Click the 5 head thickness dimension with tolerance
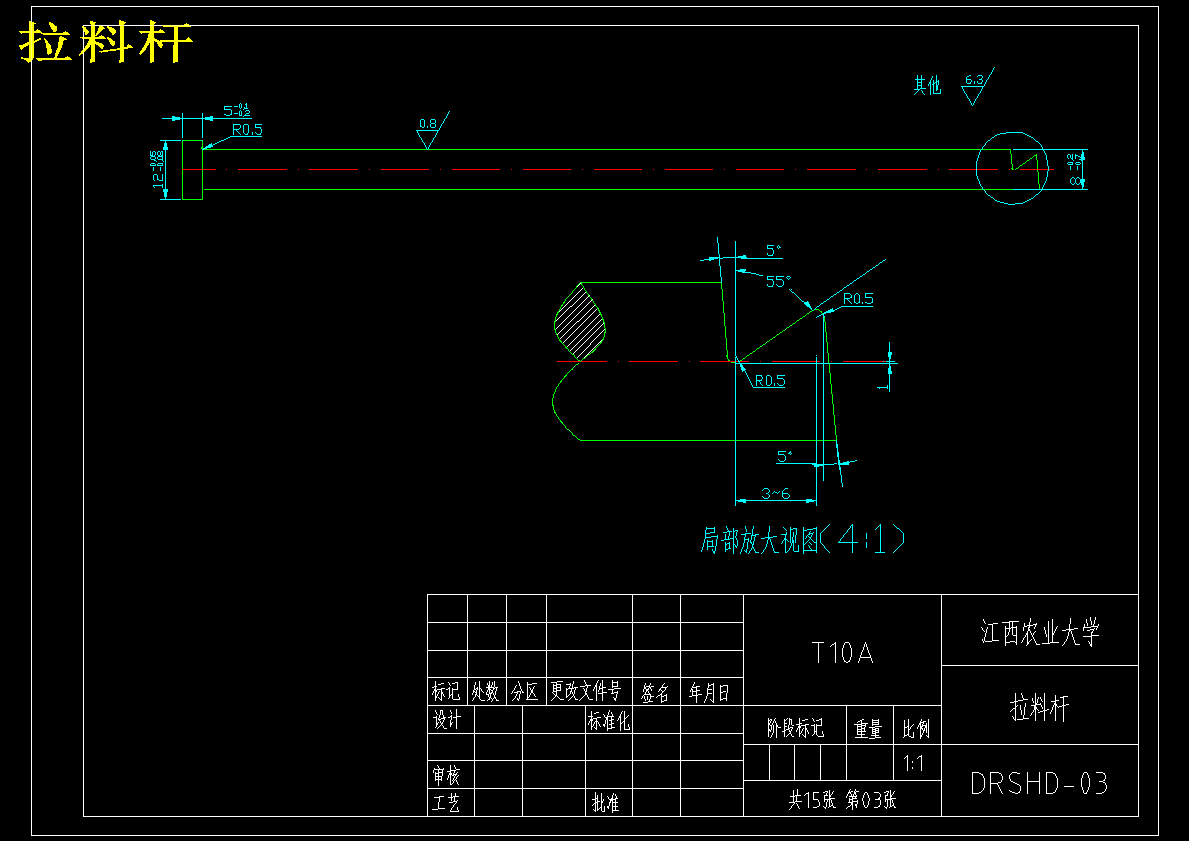Viewport: 1189px width, 841px height. tap(237, 111)
